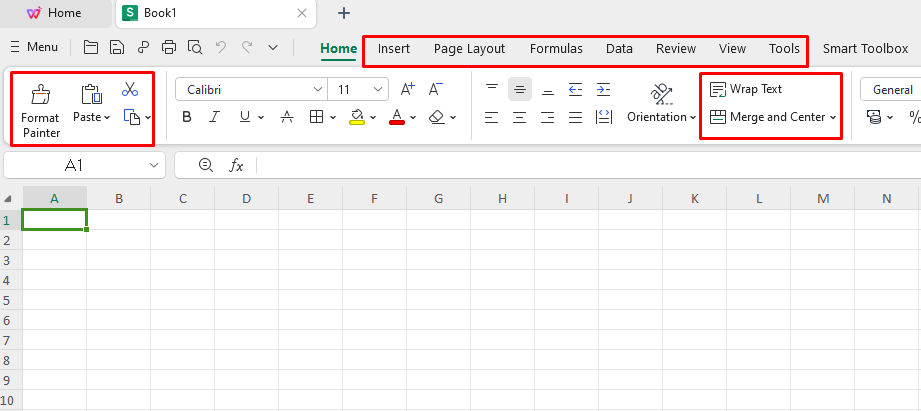Screen dimensions: 921x411
Task: Redo the last action
Action: [x=247, y=48]
